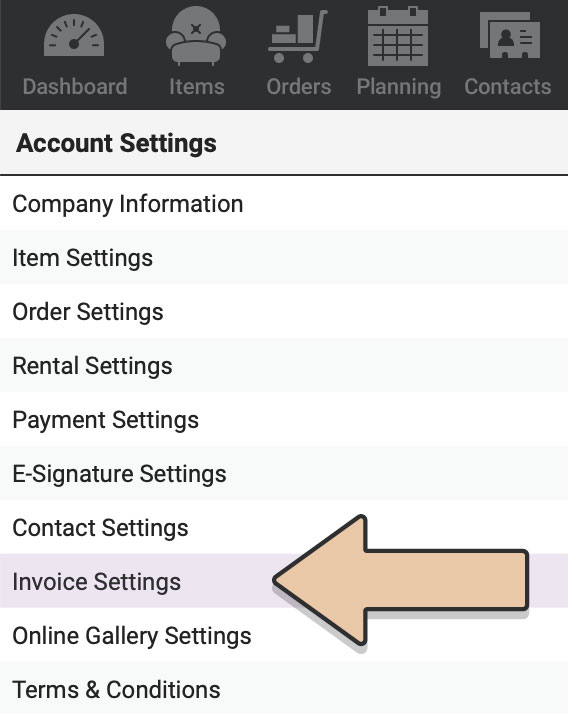Viewport: 568px width, 714px height.
Task: Open Company Information settings
Action: [x=284, y=204]
